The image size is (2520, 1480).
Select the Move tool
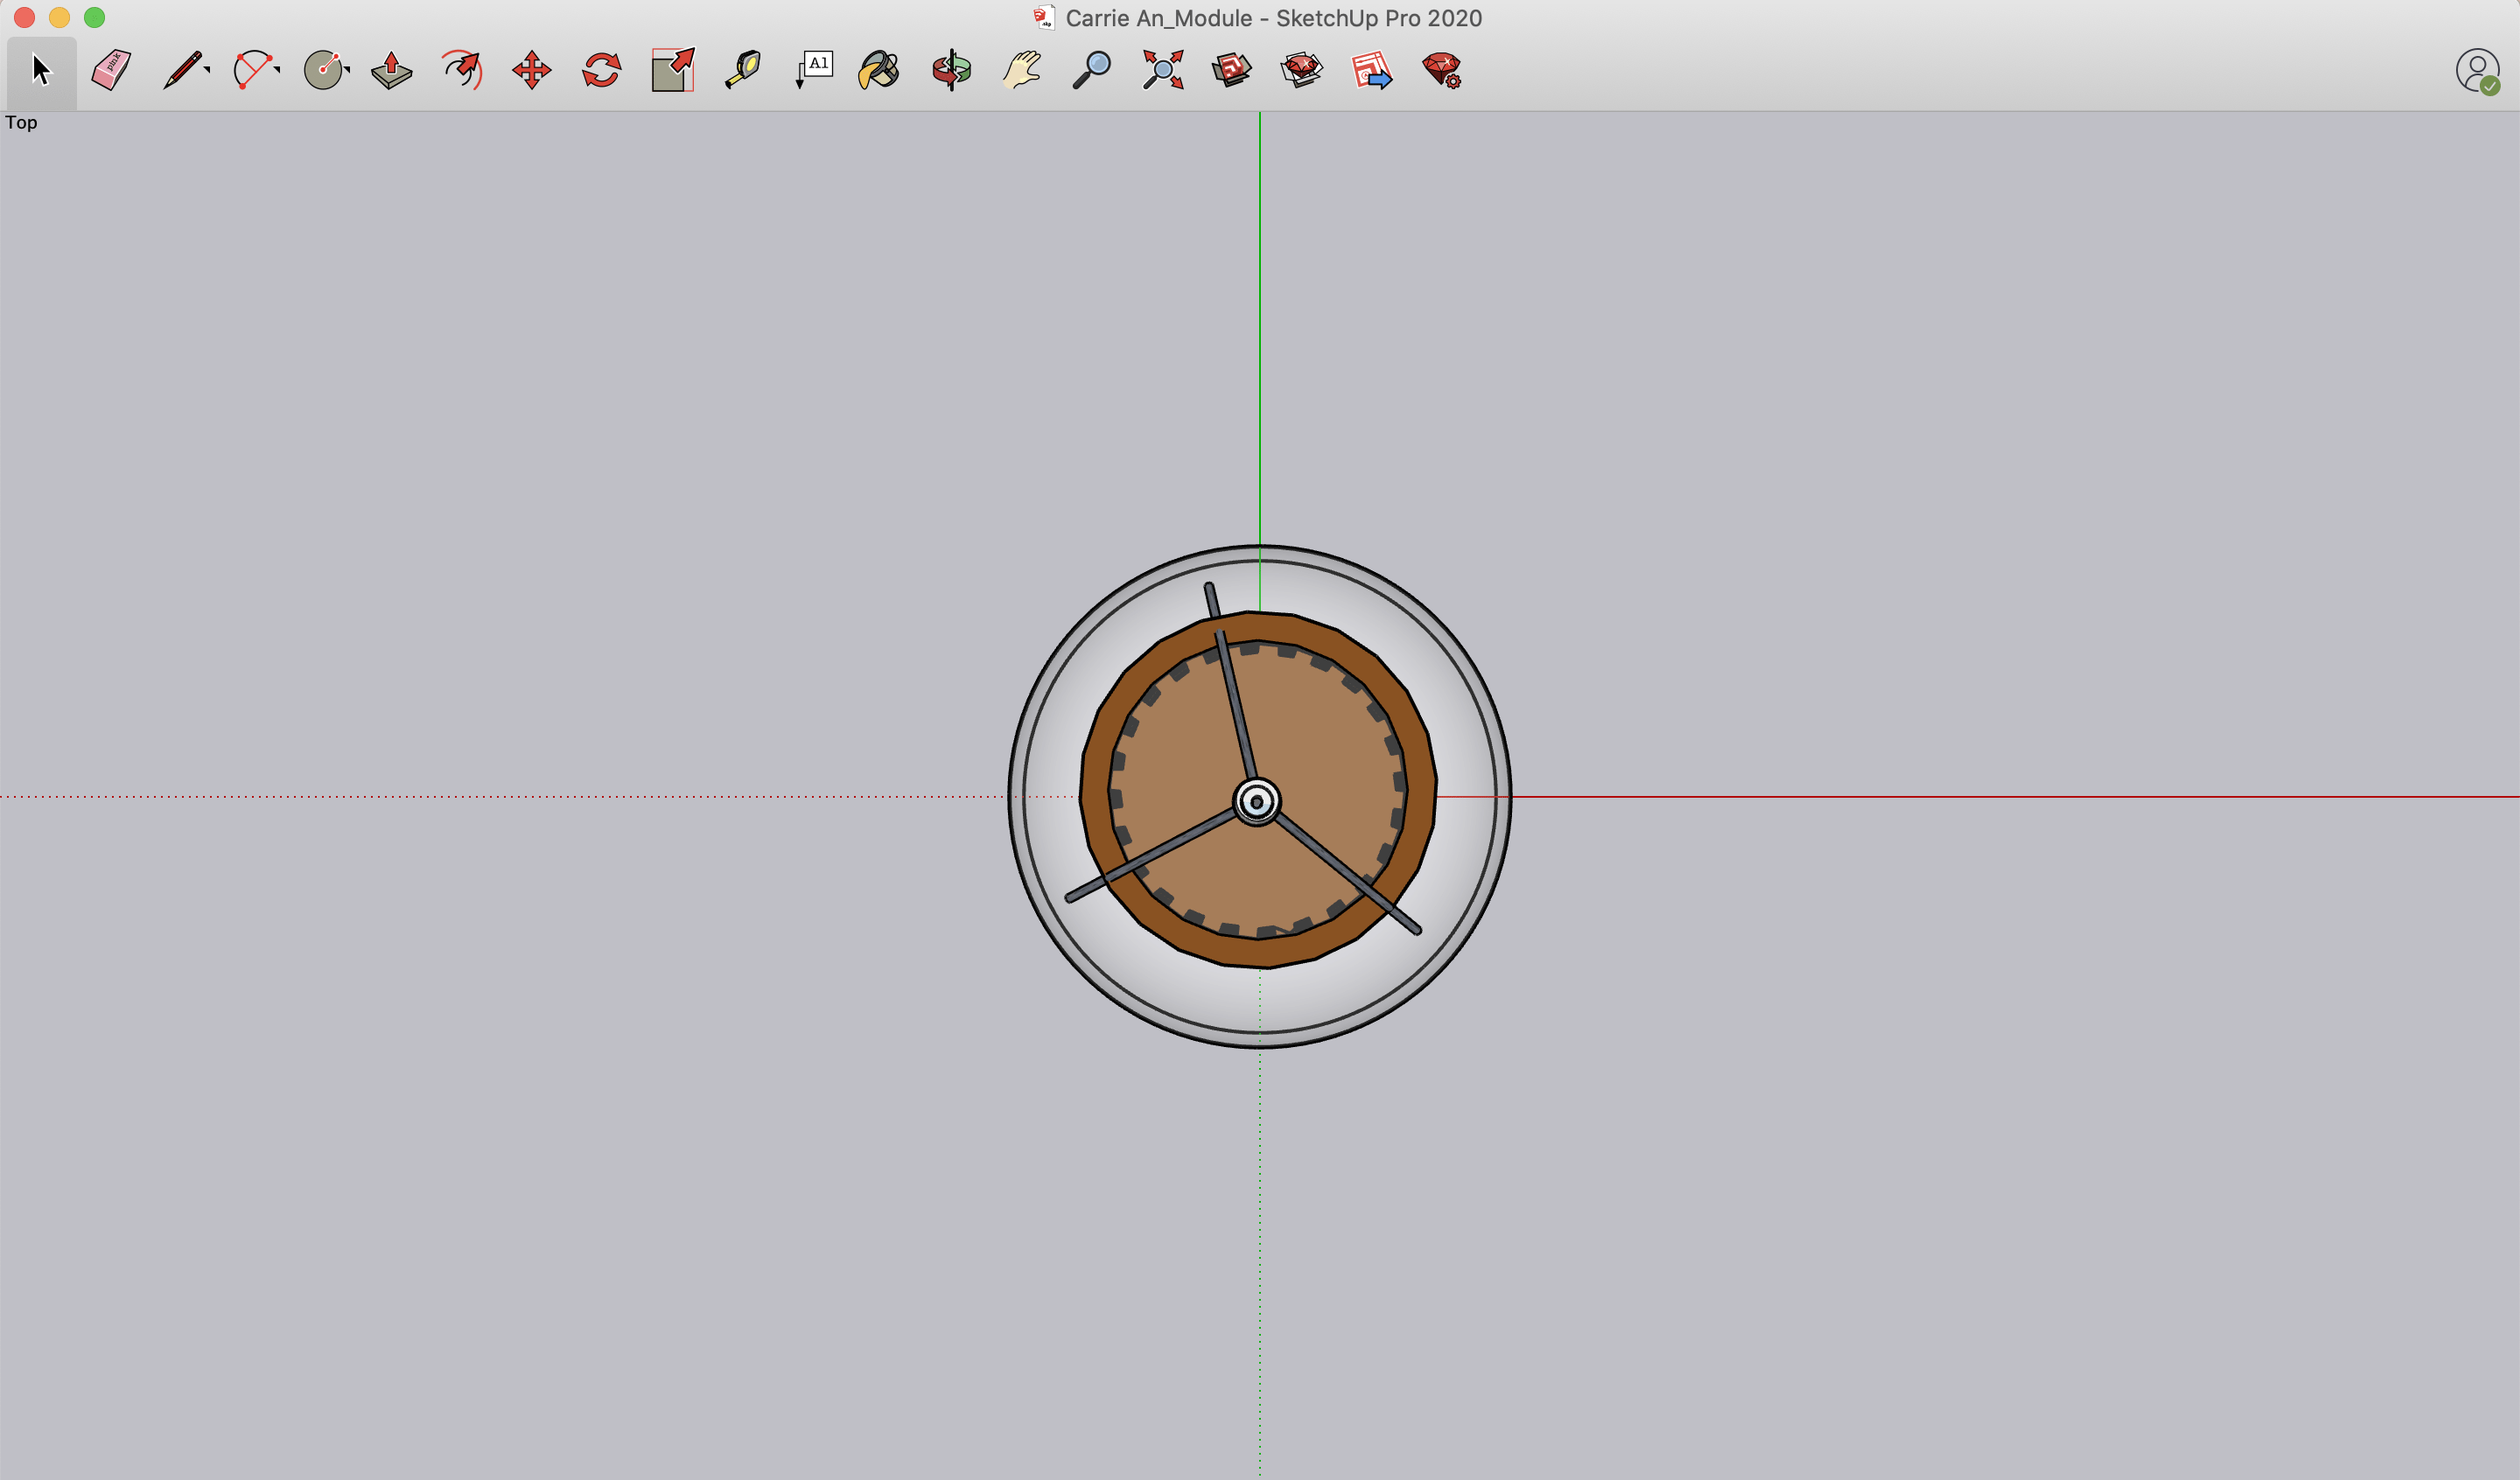pos(531,71)
